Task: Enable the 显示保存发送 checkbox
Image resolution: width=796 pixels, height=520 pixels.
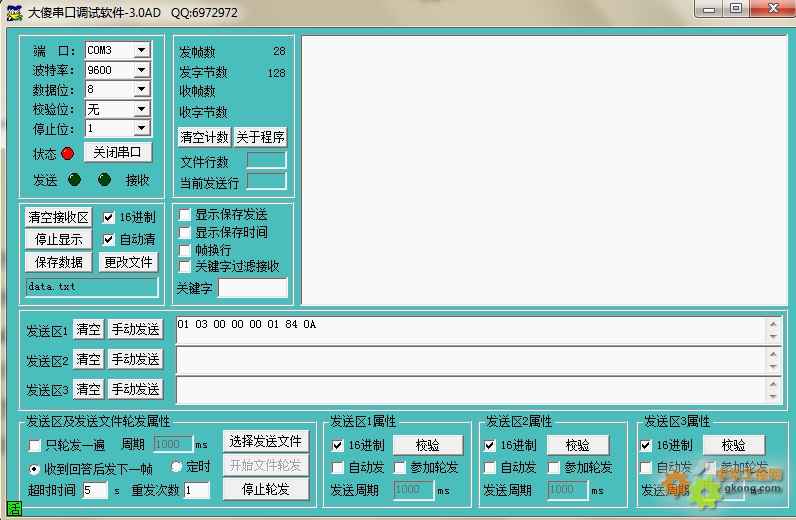Action: (x=185, y=215)
